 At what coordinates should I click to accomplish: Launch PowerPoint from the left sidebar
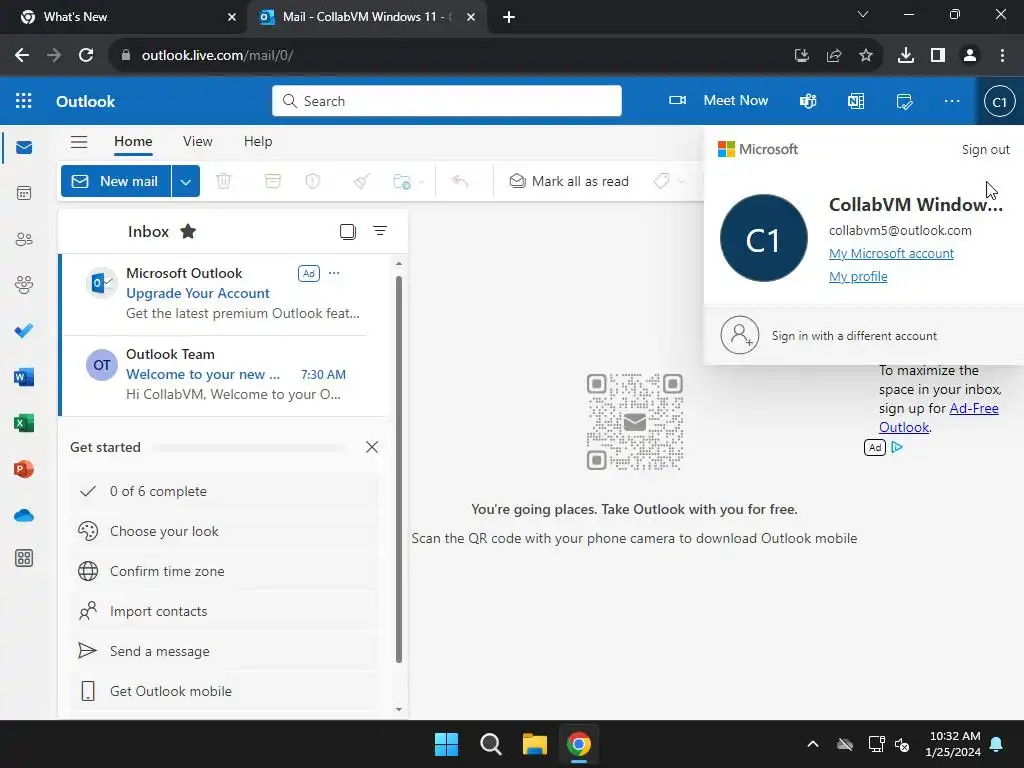pyautogui.click(x=24, y=469)
